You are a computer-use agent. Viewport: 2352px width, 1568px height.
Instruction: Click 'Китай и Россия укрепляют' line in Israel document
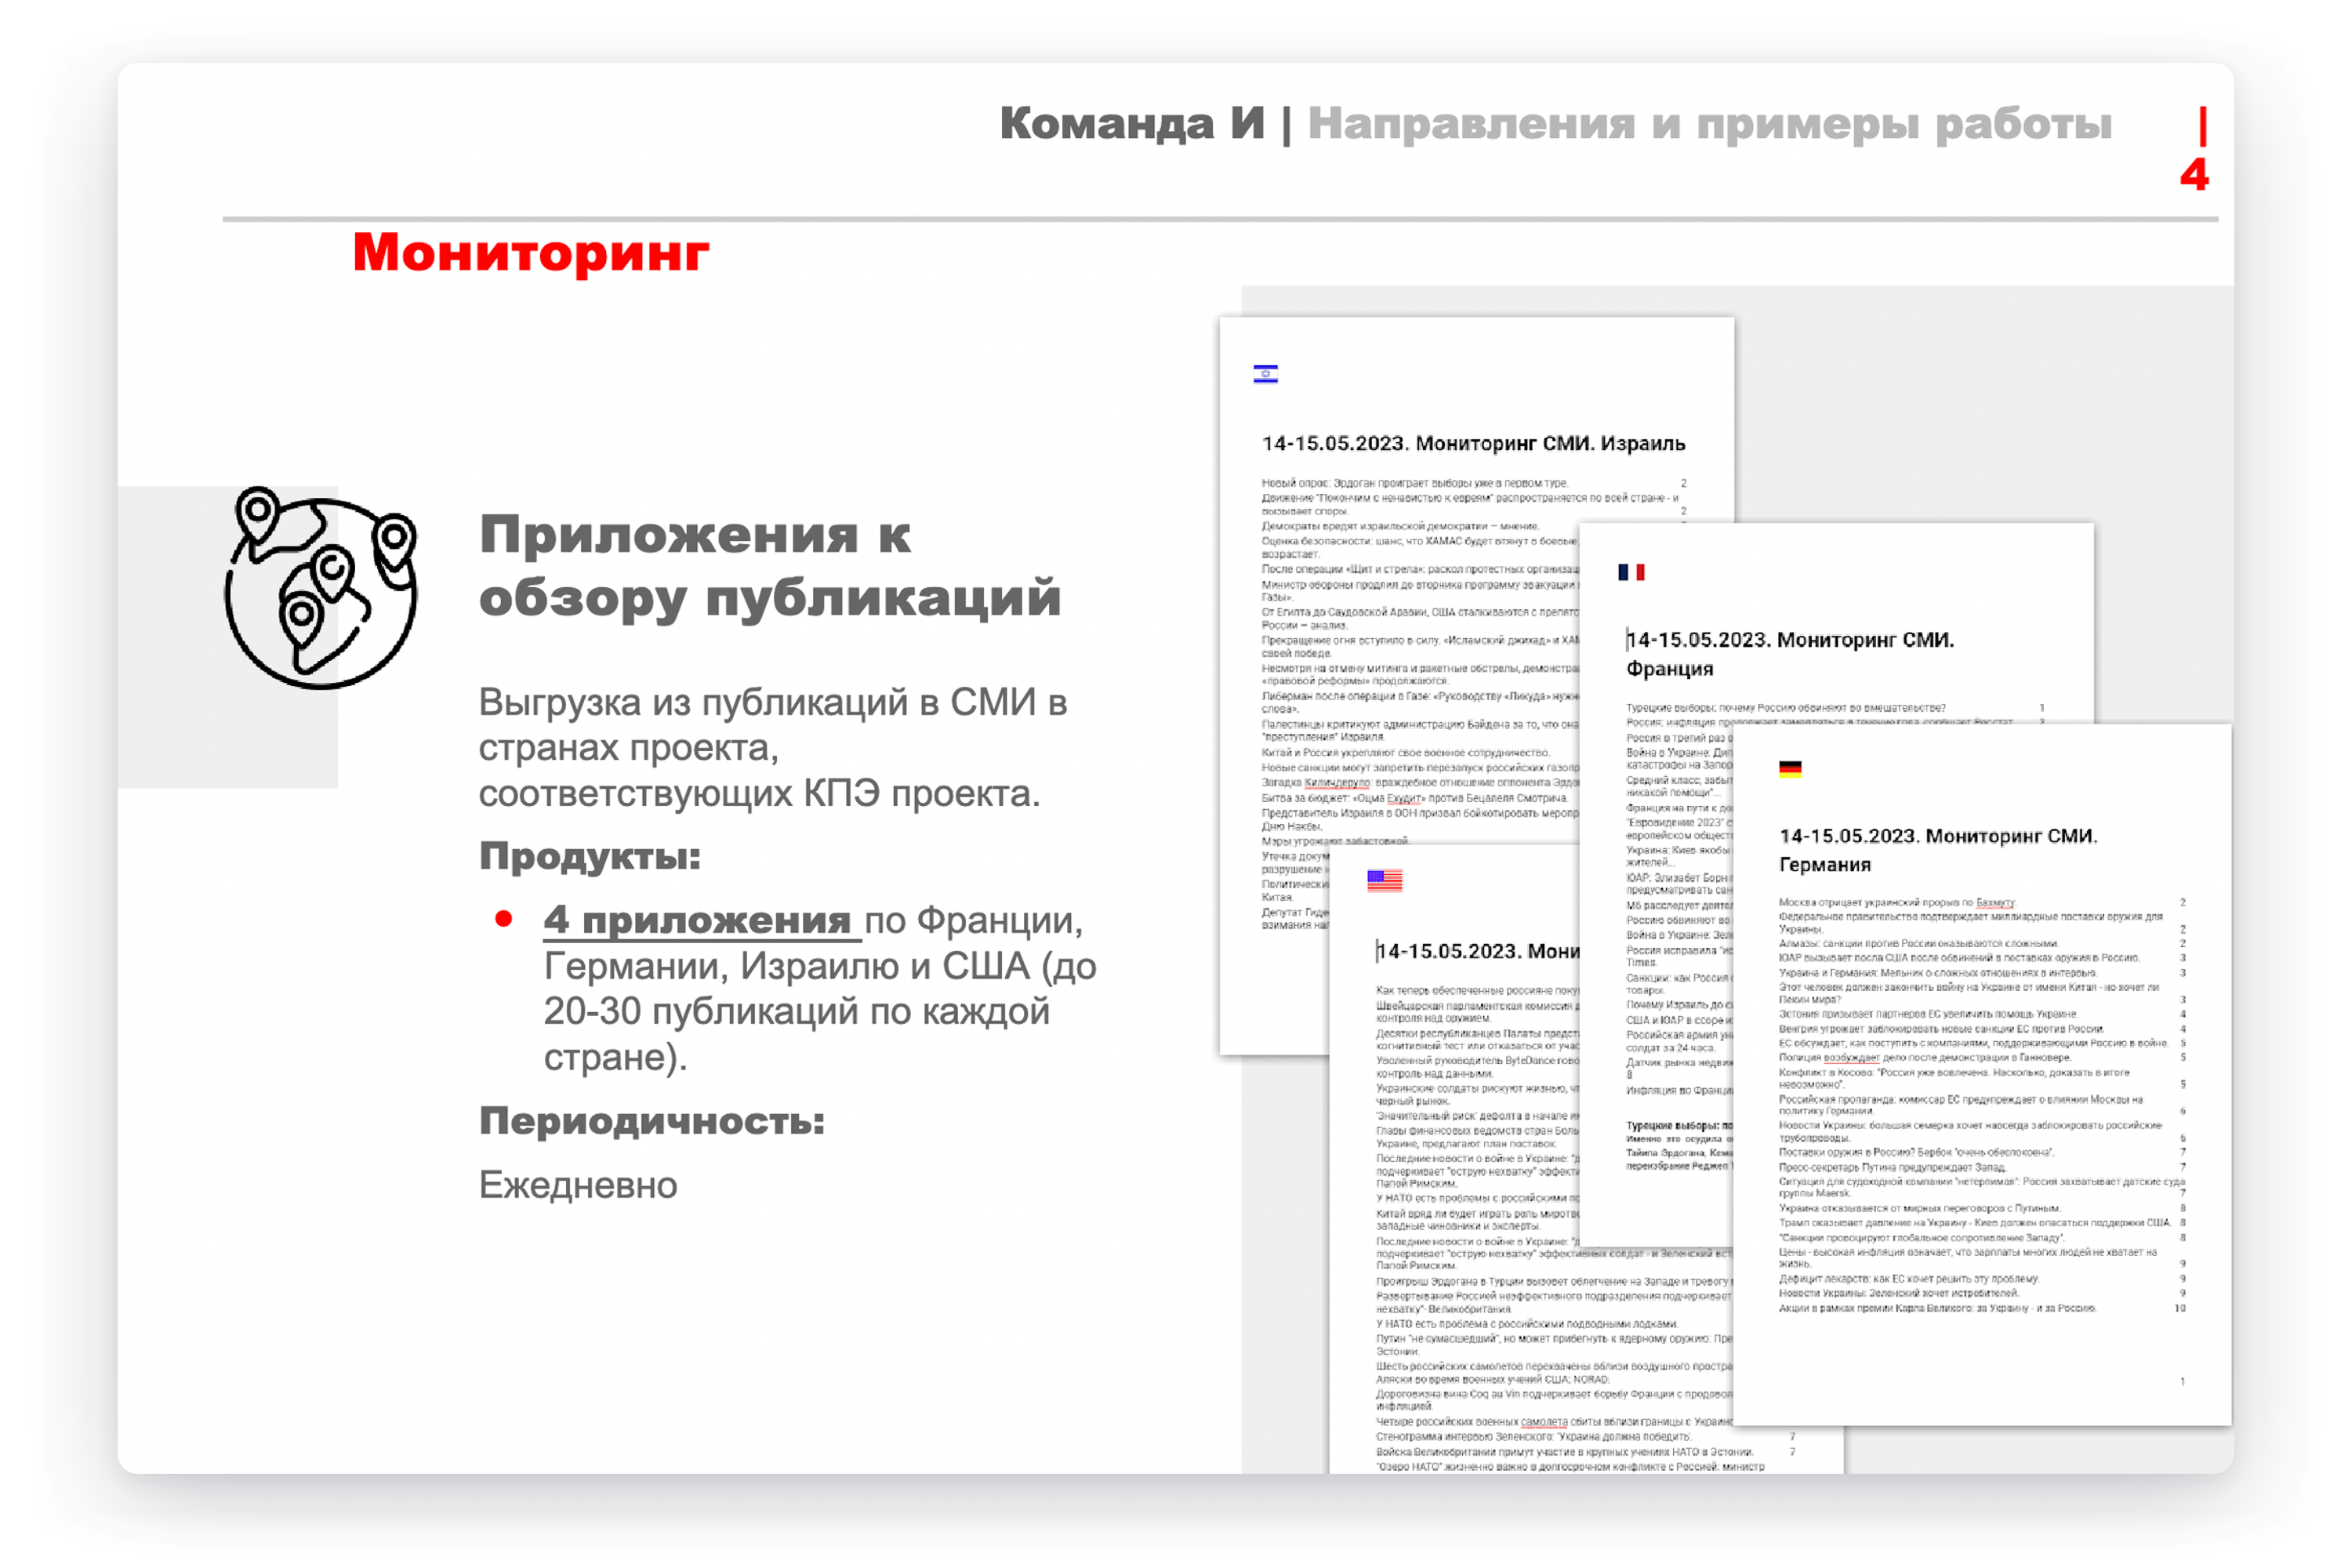[1405, 752]
